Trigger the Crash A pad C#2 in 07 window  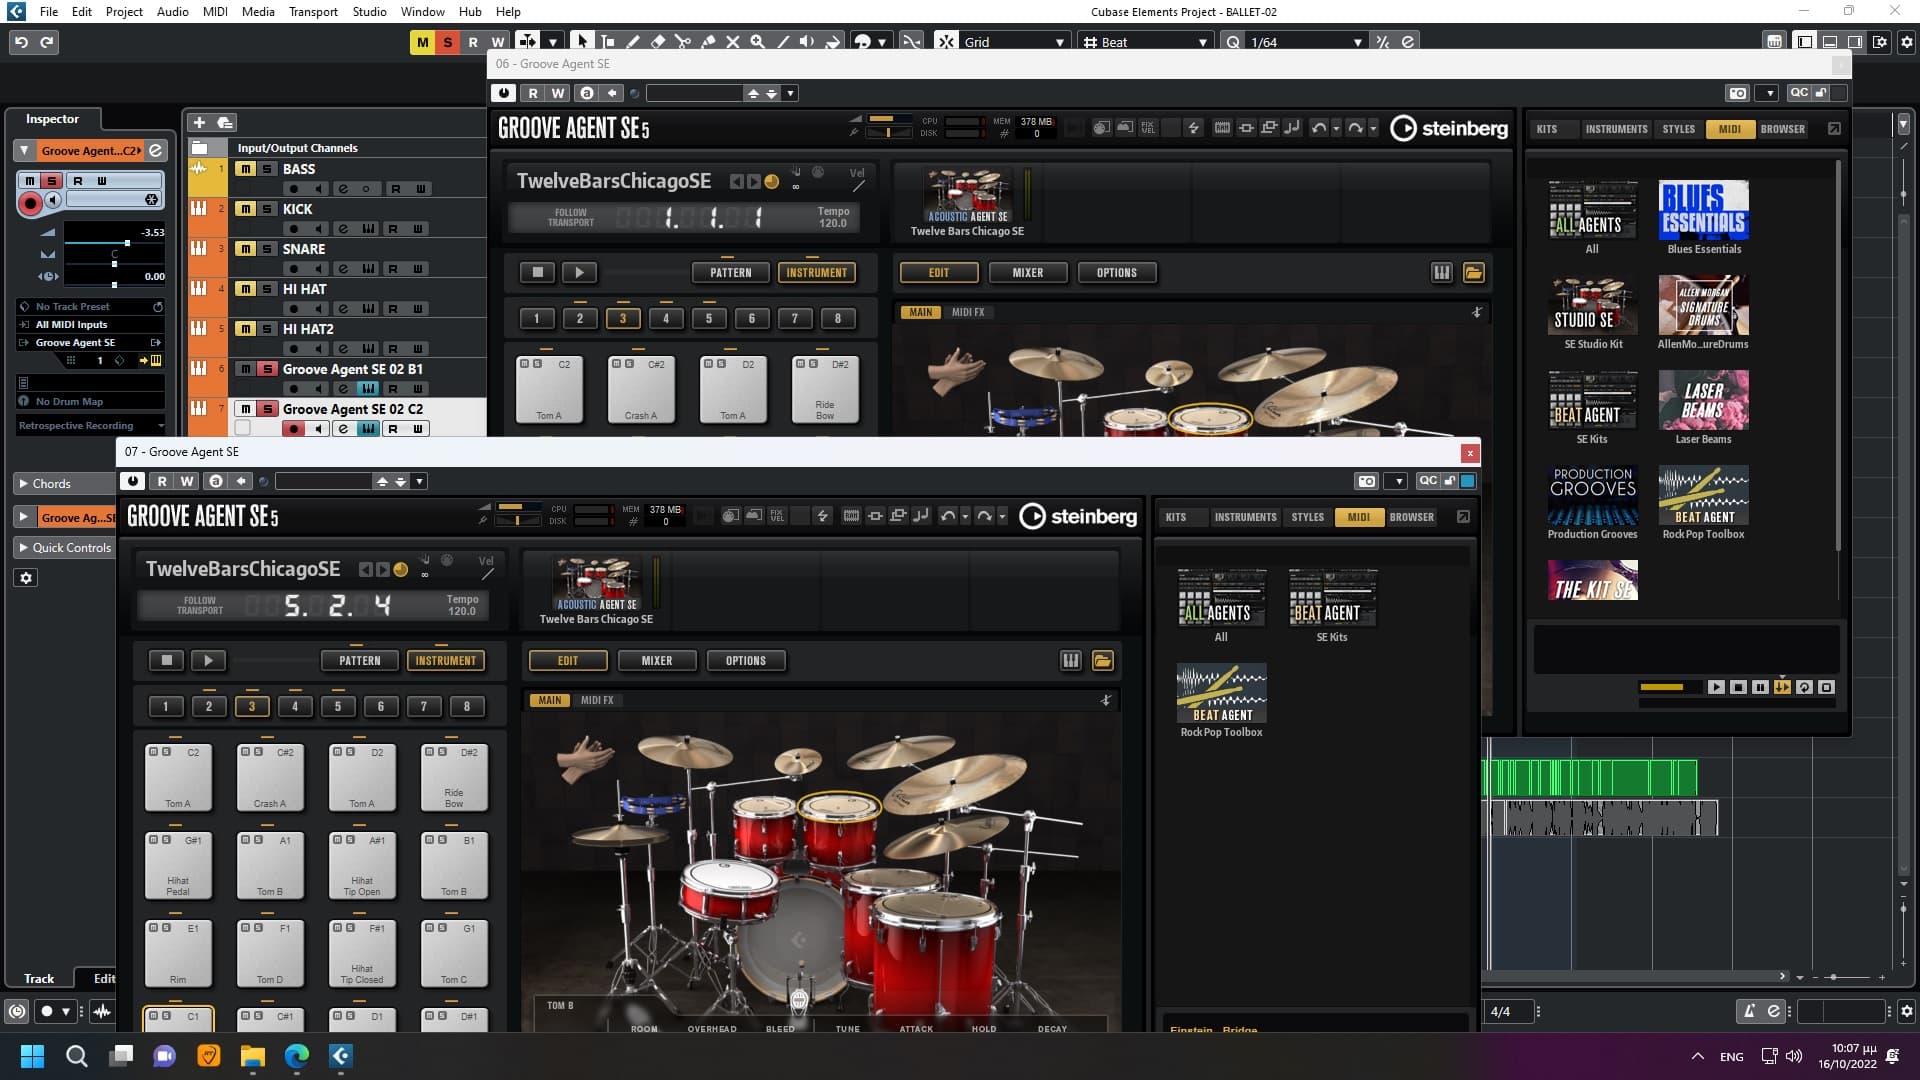pos(269,777)
